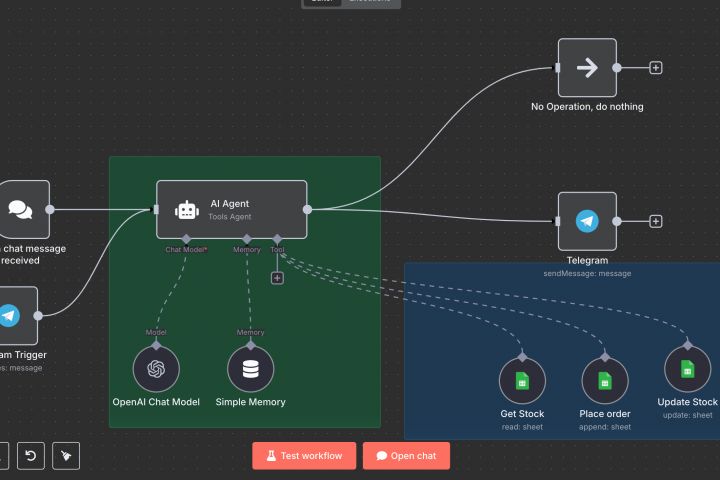Open the Telegram sendMessage node
Screen dimensions: 720x480
point(587,221)
